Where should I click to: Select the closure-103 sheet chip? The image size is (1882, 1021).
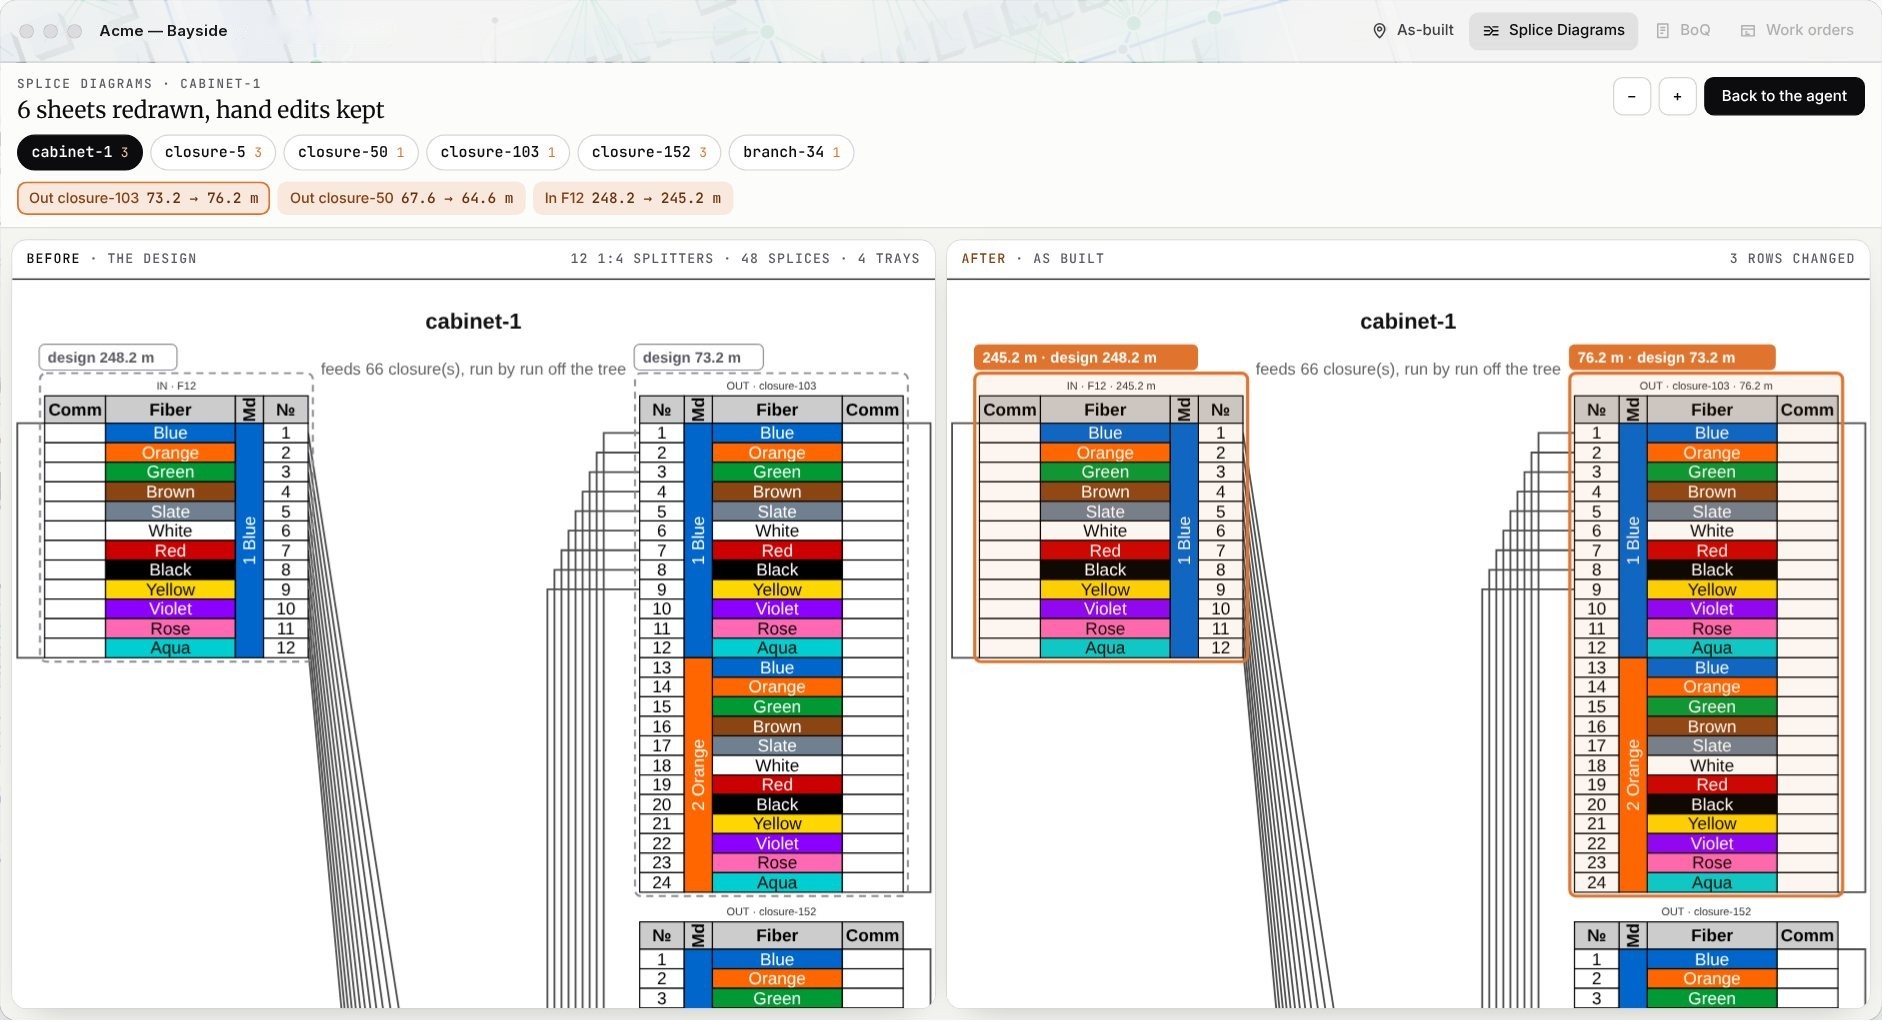pyautogui.click(x=498, y=152)
